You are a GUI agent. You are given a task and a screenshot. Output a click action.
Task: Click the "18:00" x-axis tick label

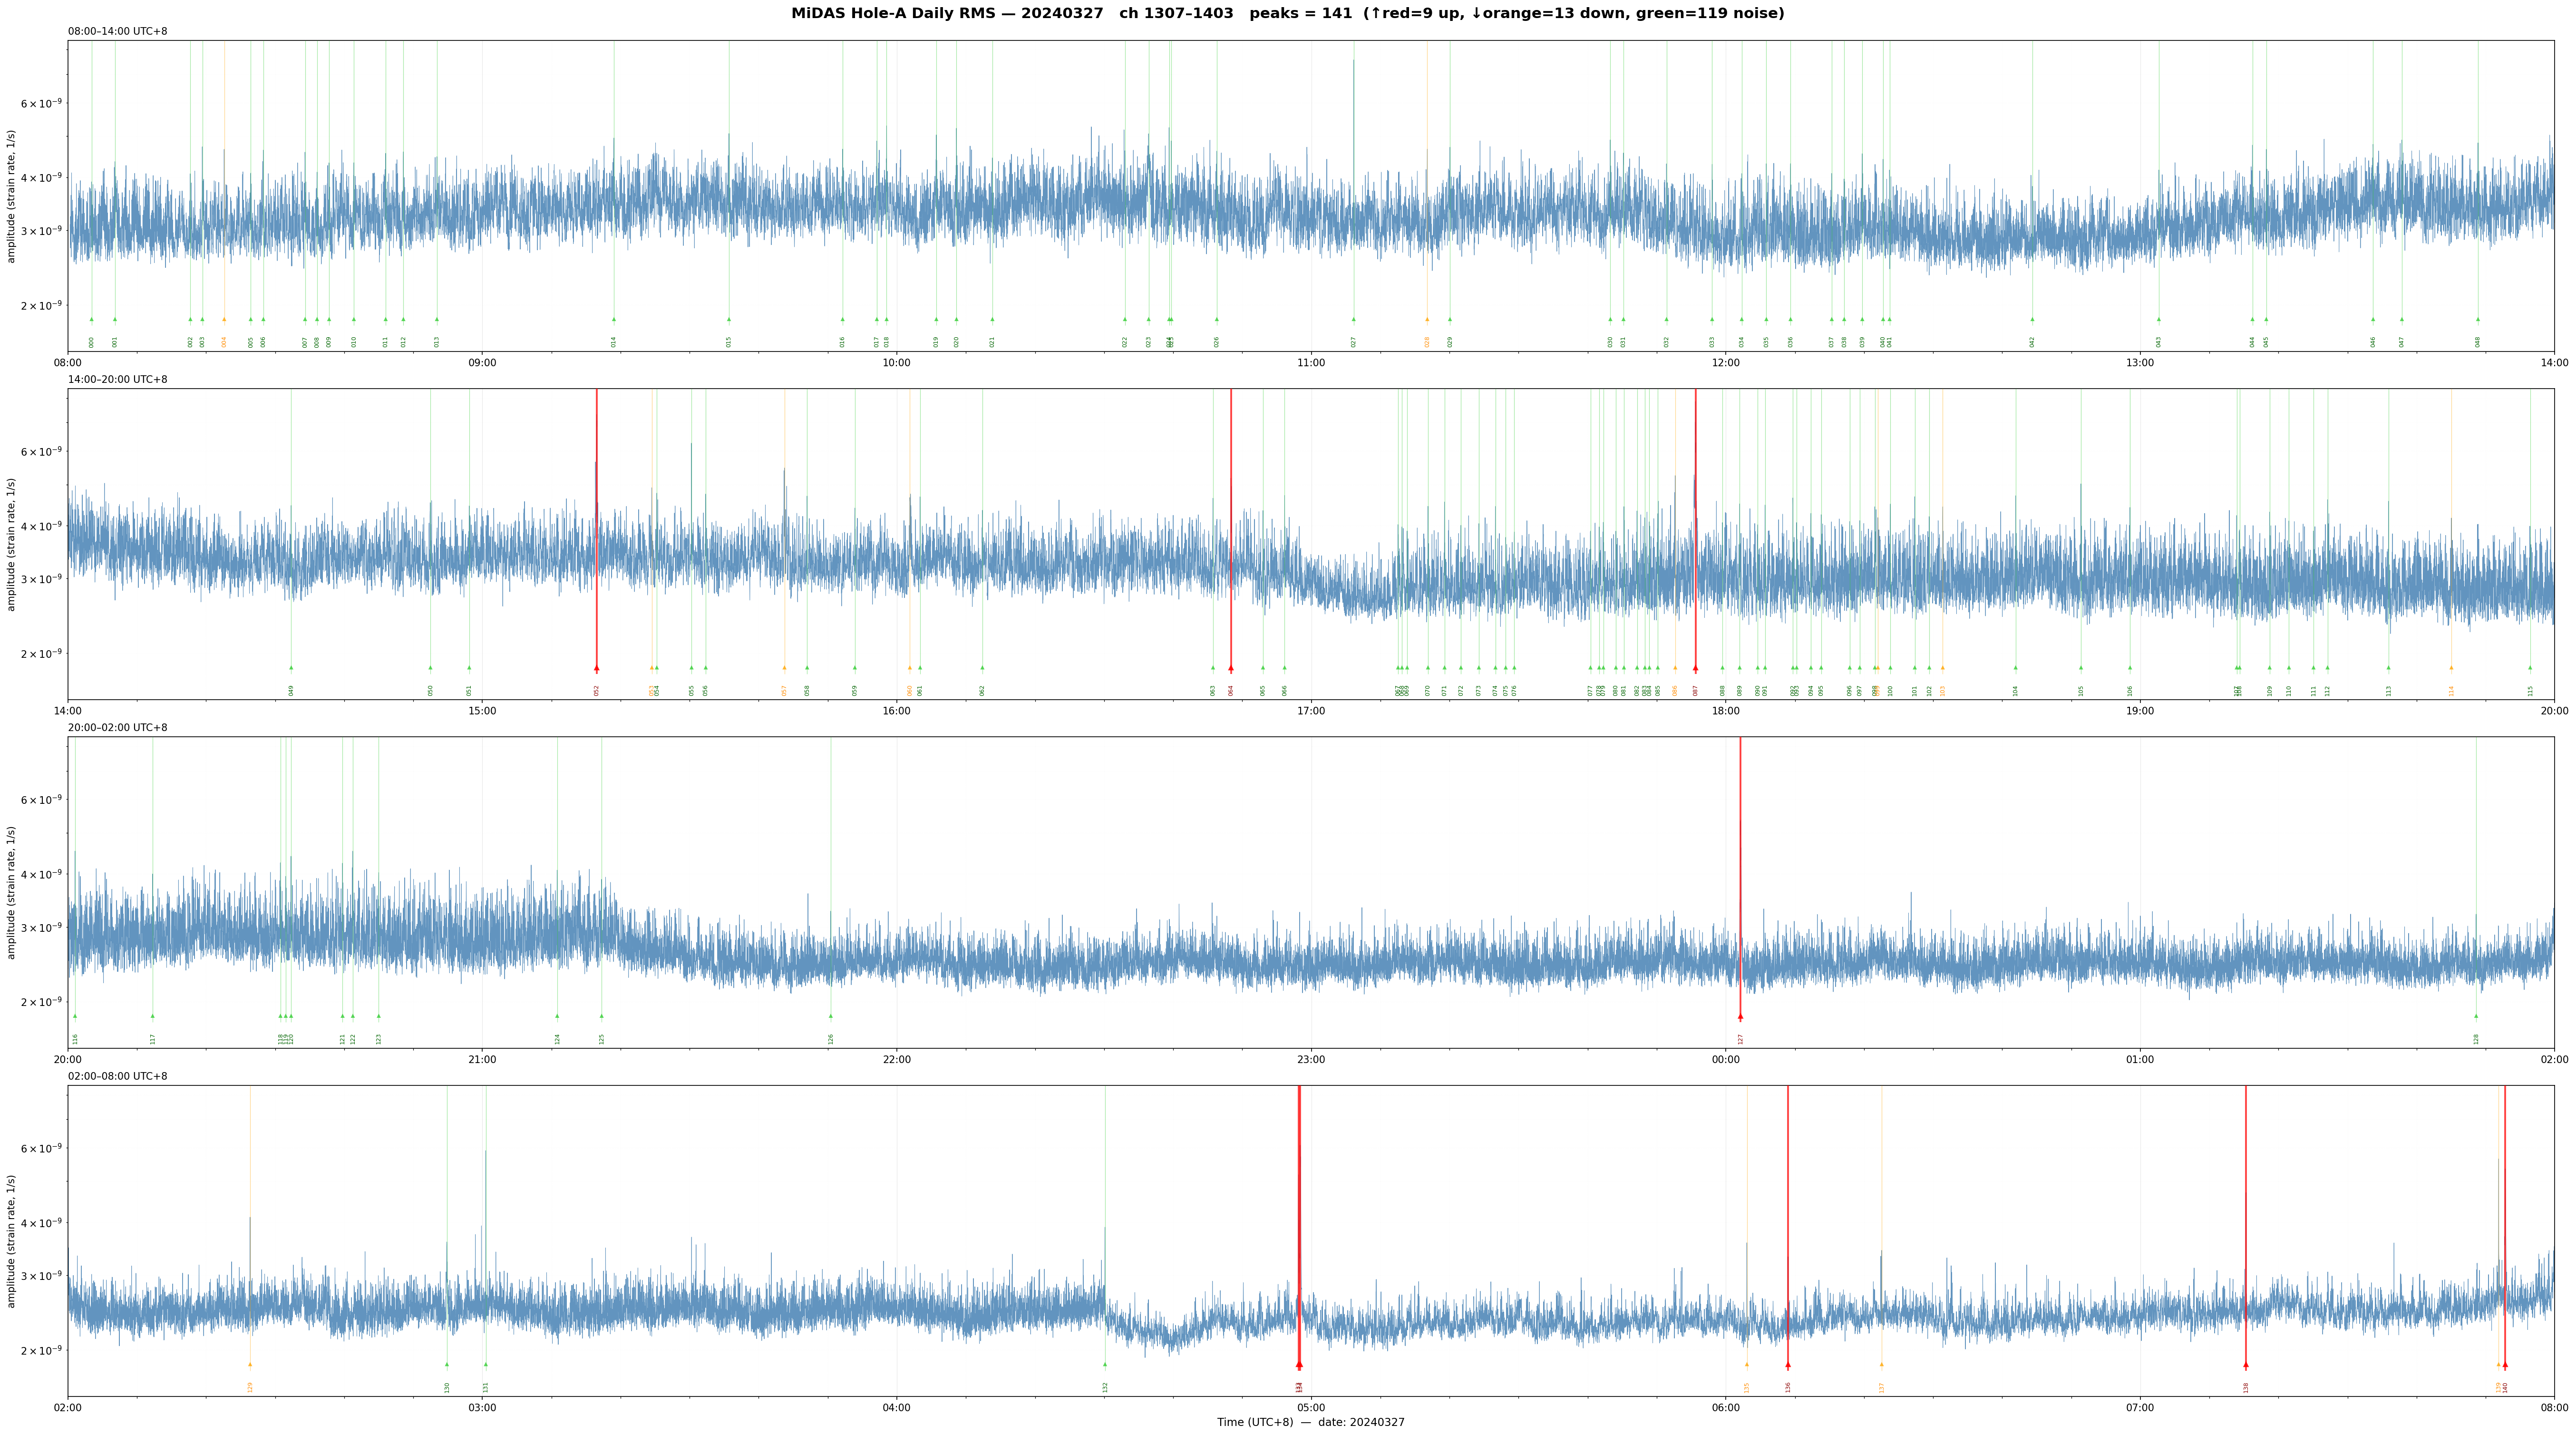[1726, 711]
